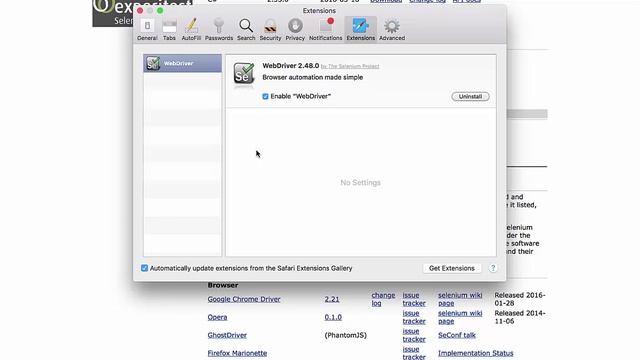This screenshot has width=640, height=360.
Task: Open the "by The Selenium Project" link
Action: tap(350, 66)
